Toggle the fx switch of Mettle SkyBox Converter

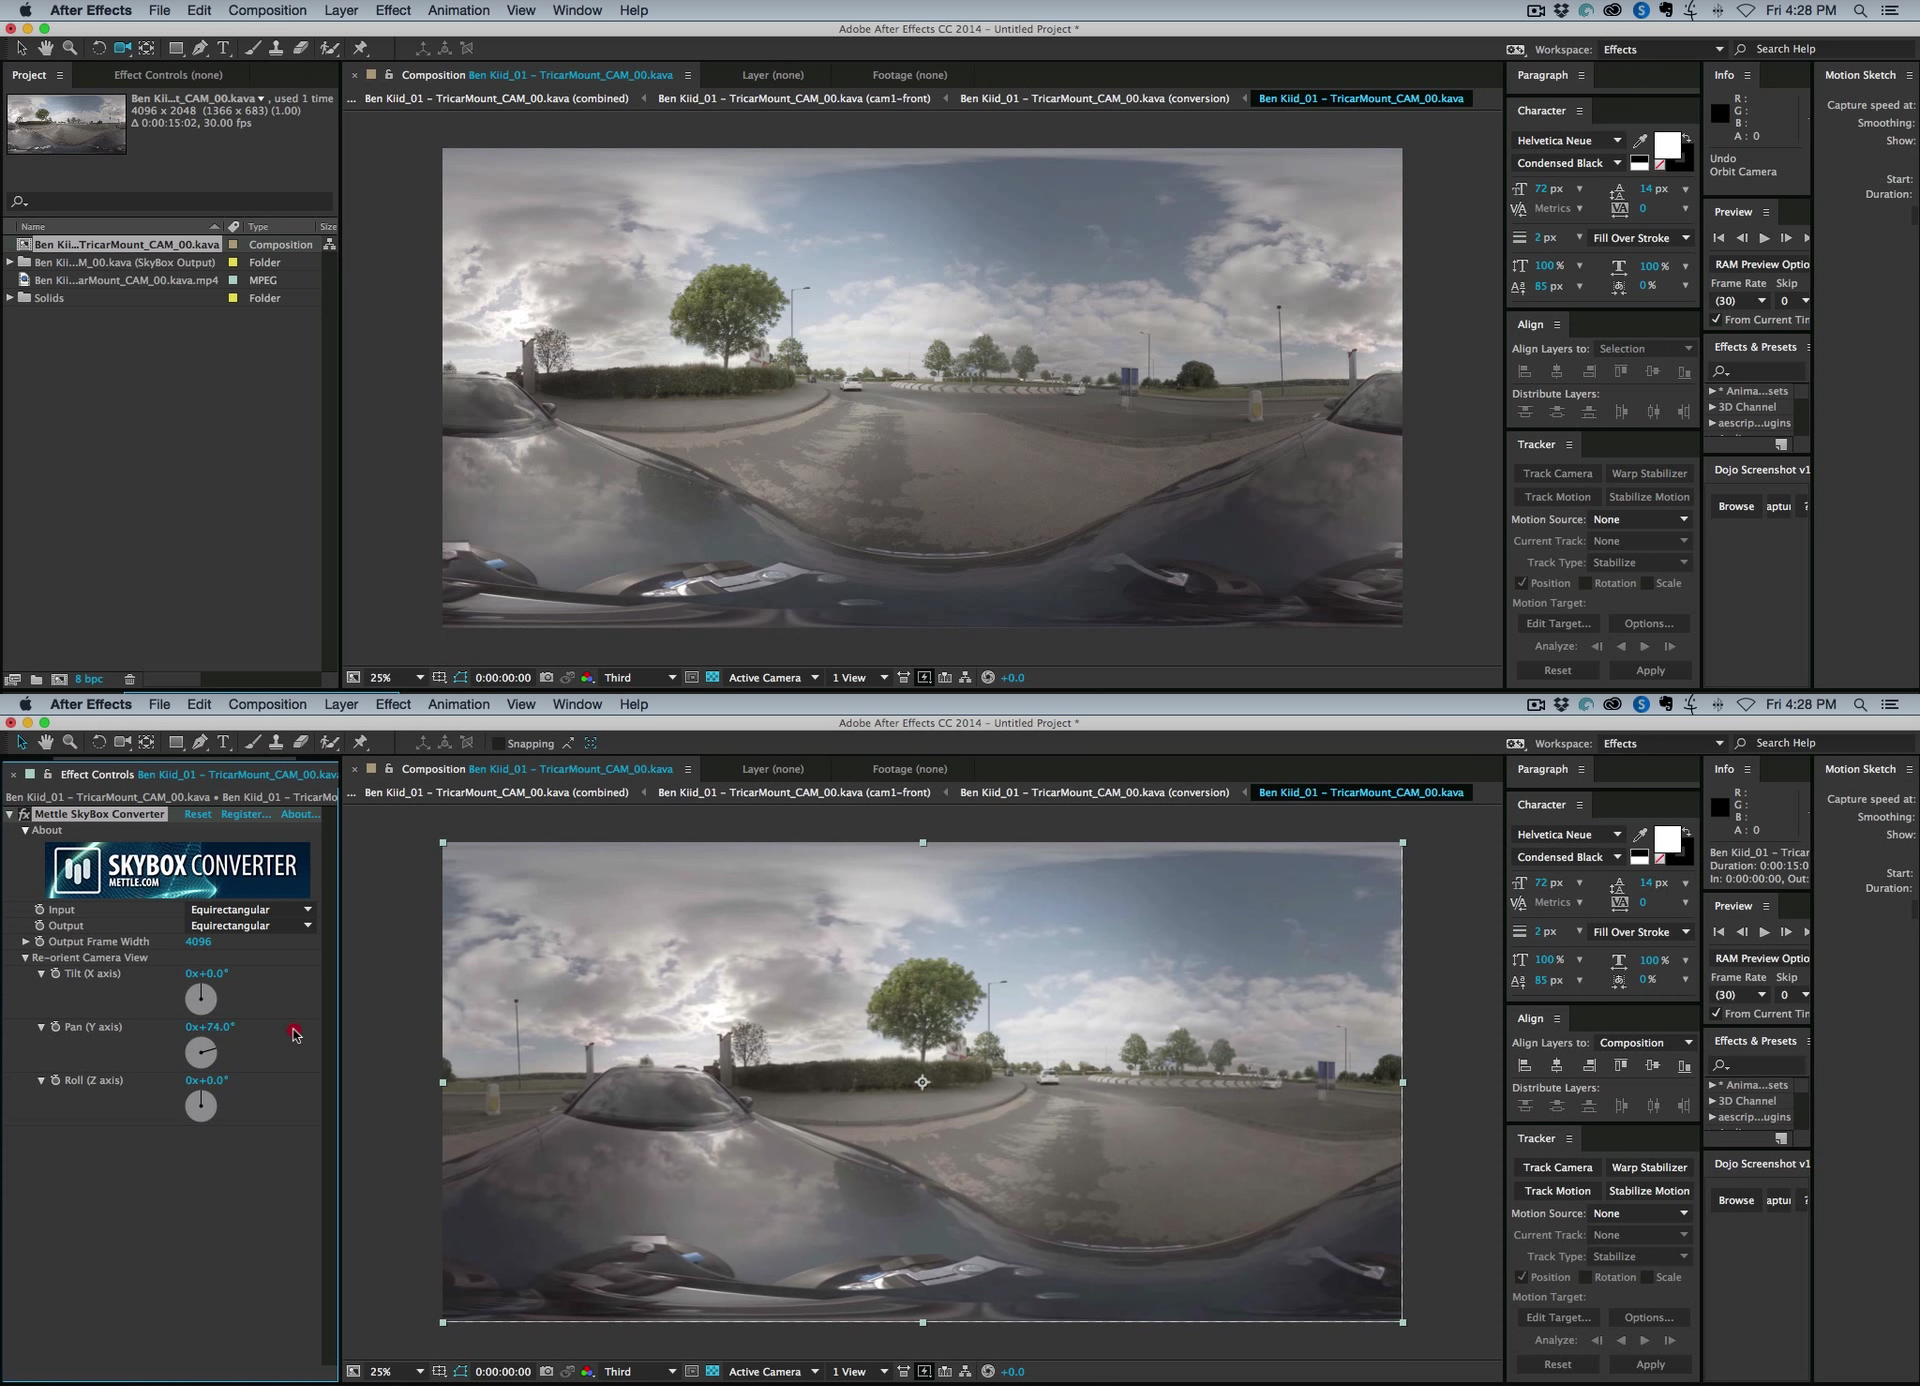tap(24, 814)
